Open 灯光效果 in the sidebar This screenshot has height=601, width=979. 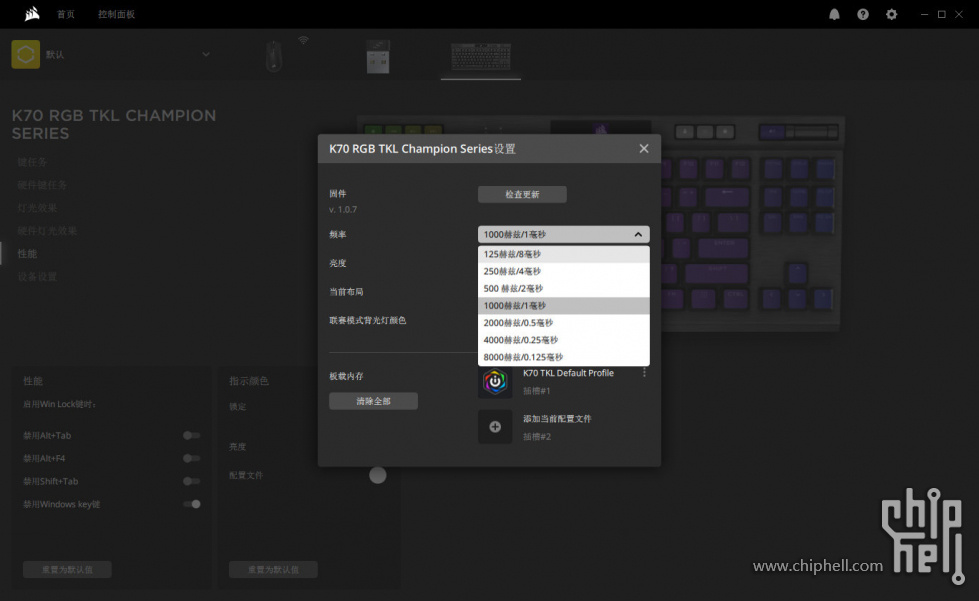click(37, 208)
